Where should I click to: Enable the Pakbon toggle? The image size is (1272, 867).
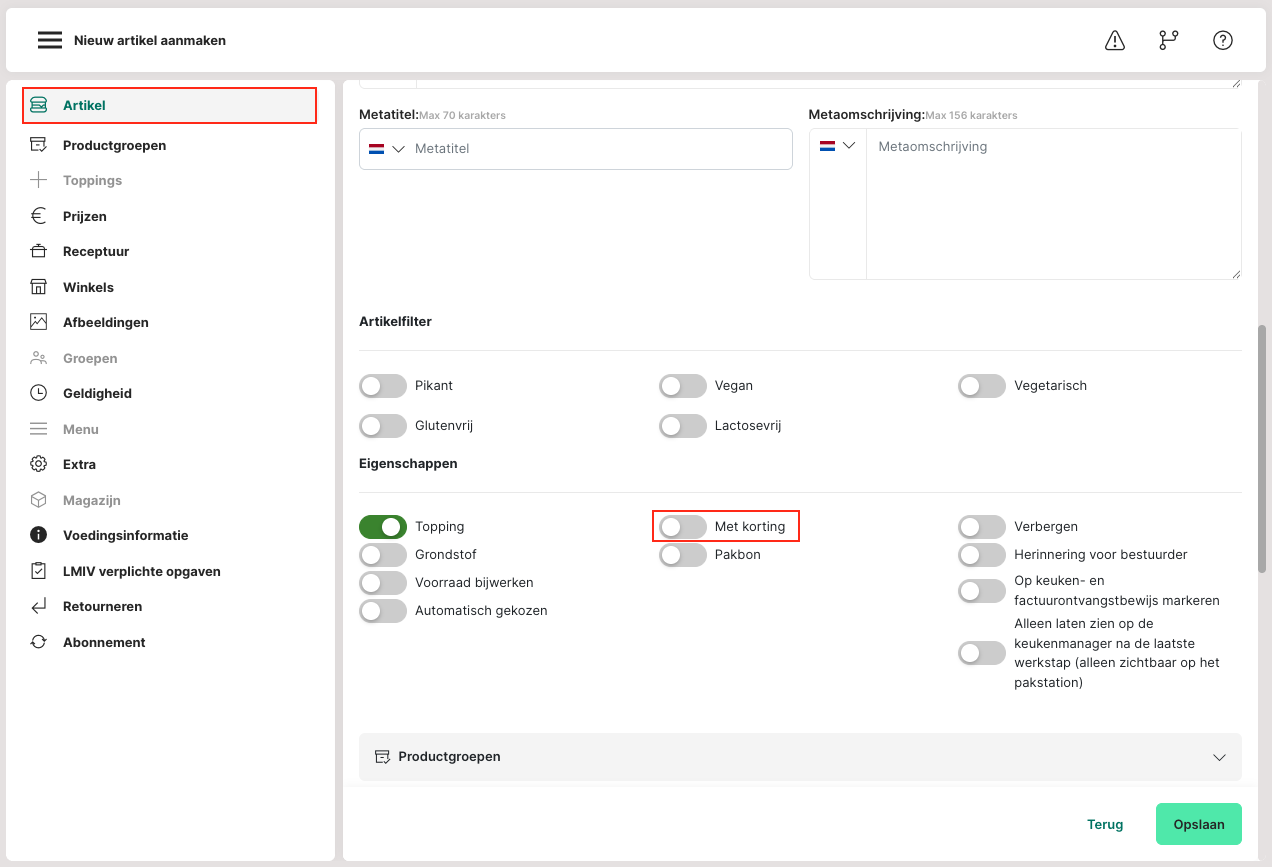point(683,555)
